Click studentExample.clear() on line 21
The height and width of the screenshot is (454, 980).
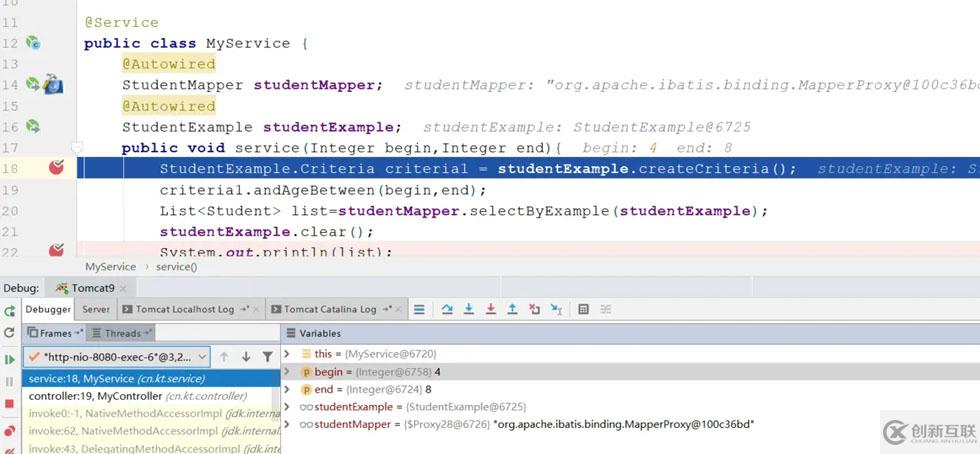(x=266, y=232)
